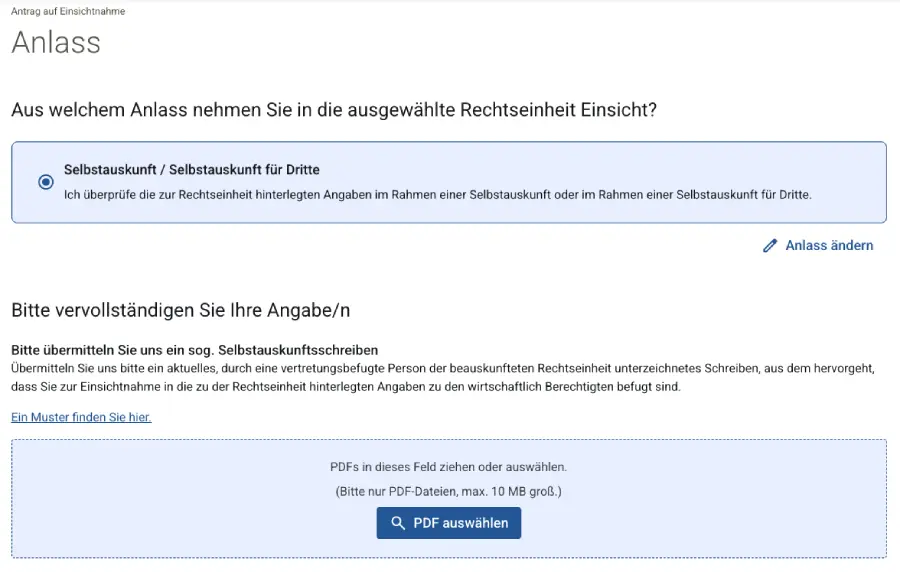Click the Anlass ändern link text
The height and width of the screenshot is (572, 900).
tap(829, 246)
